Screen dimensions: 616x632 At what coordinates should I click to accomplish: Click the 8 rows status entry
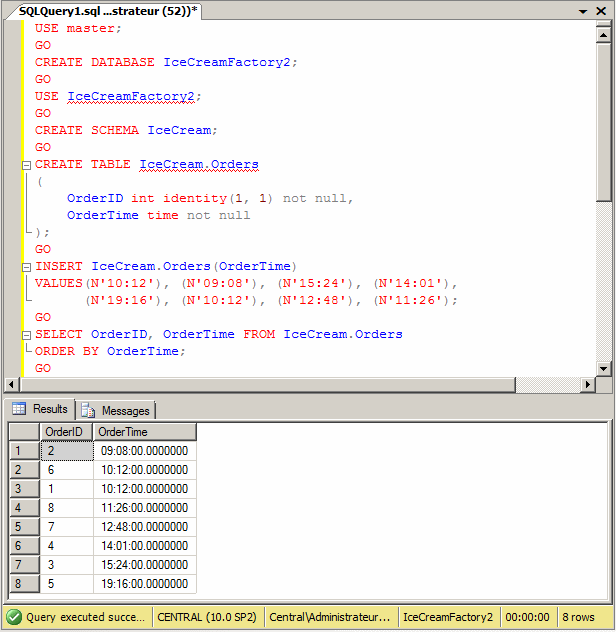click(x=578, y=617)
